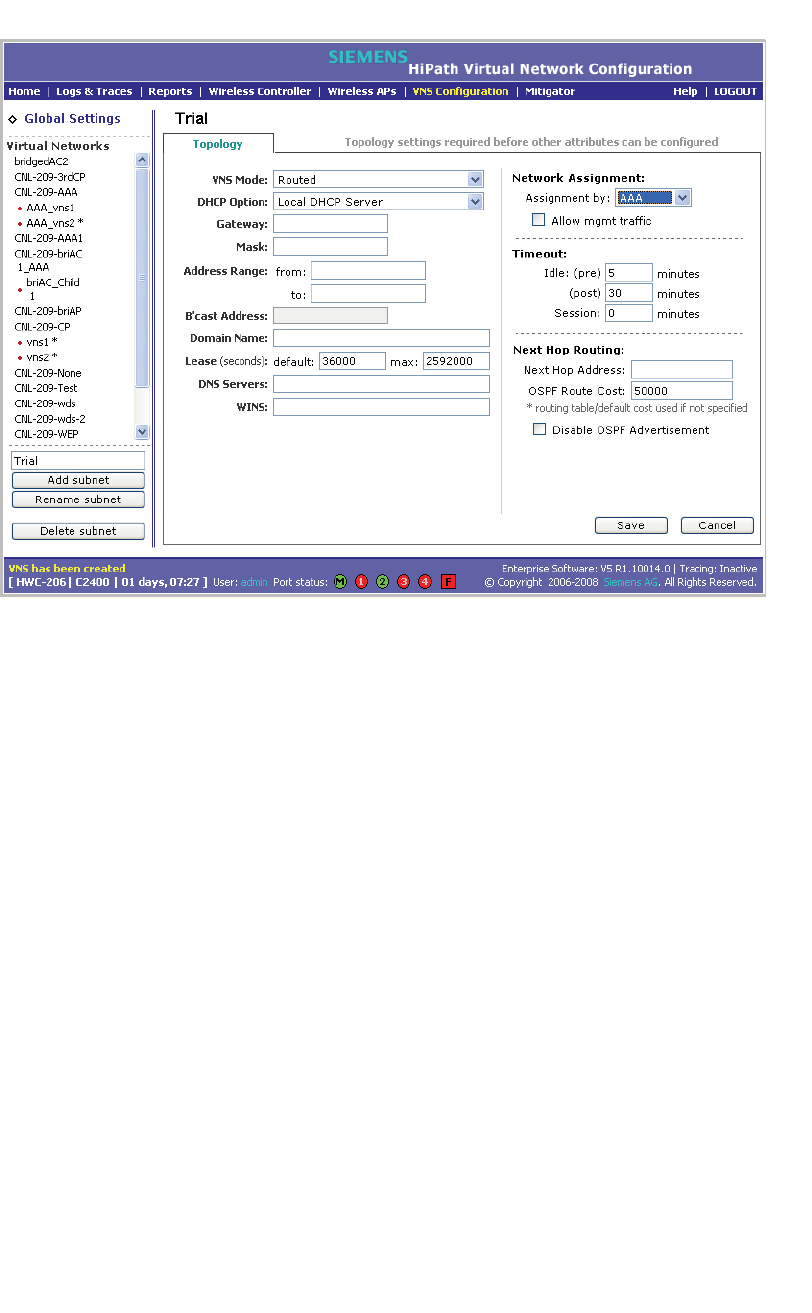Click the Siemens AG copyright link

(630, 582)
